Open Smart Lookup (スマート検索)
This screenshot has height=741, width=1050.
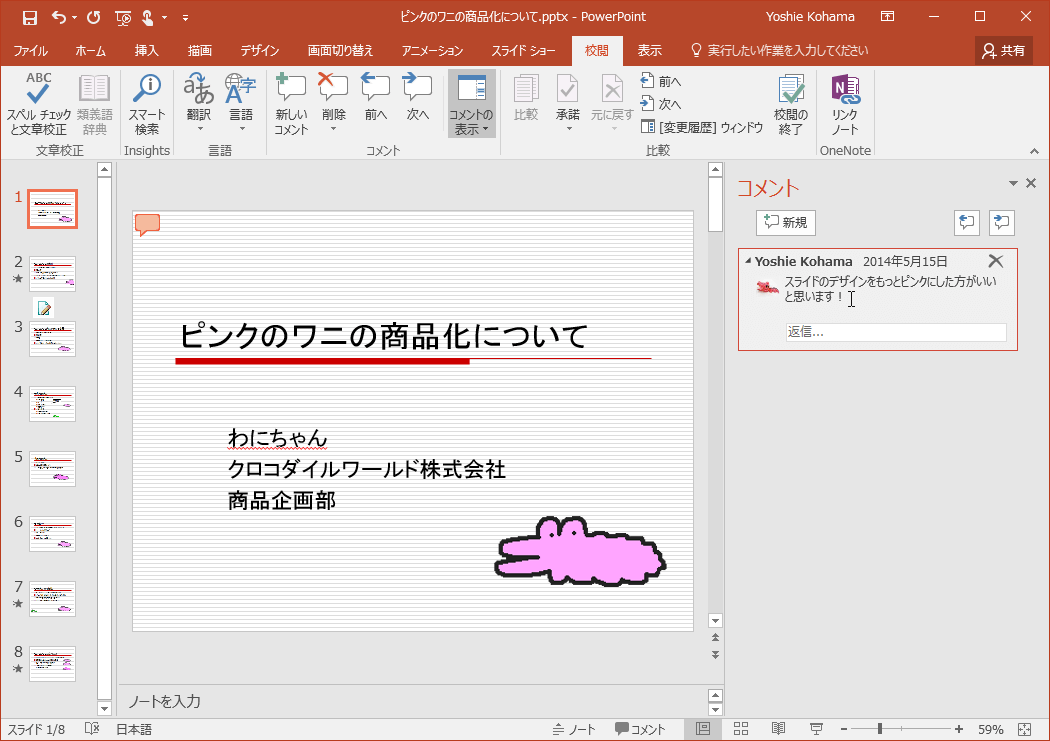[x=147, y=105]
